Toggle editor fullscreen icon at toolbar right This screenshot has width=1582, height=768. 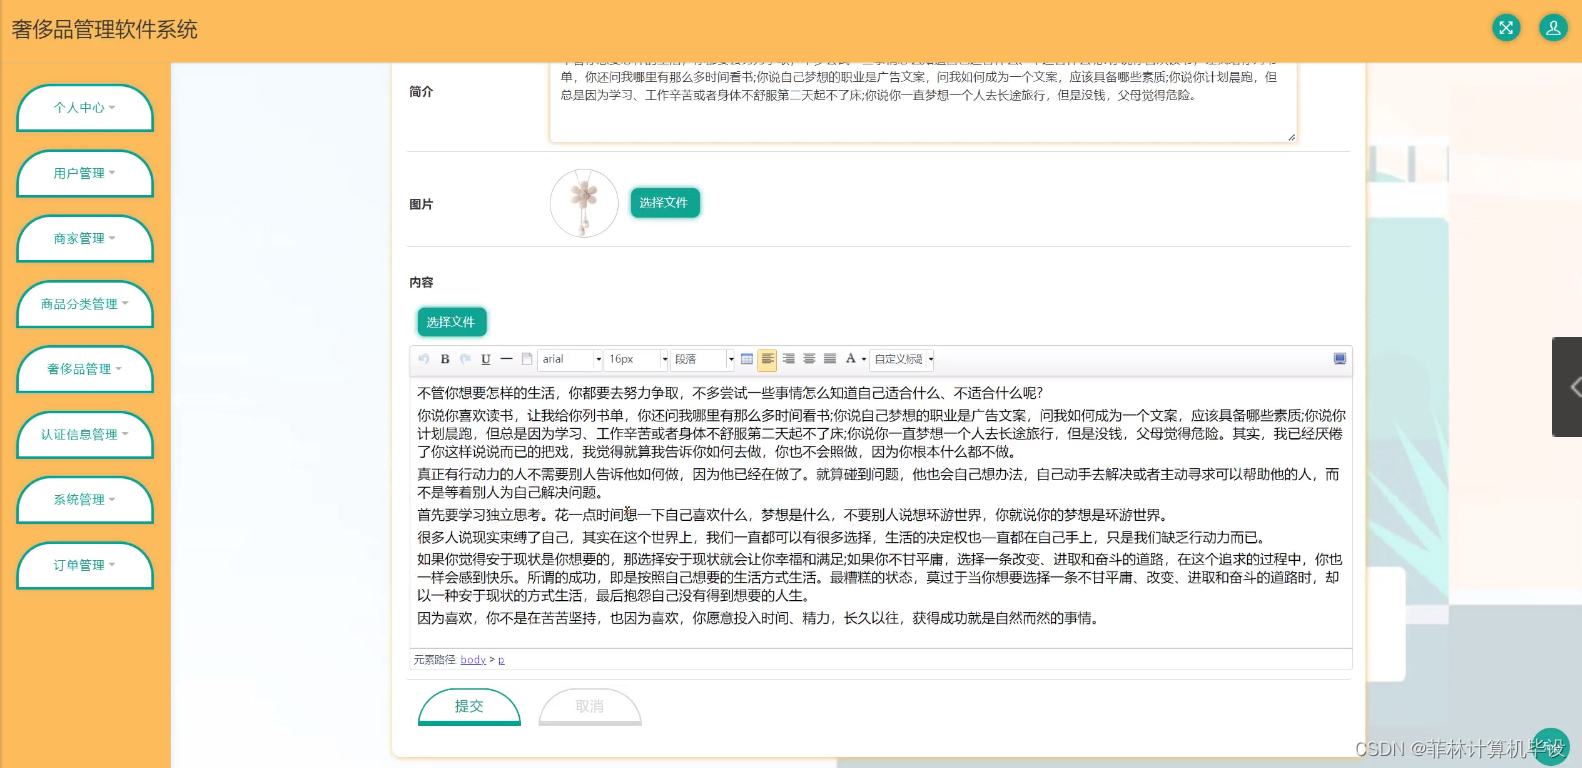pos(1340,359)
